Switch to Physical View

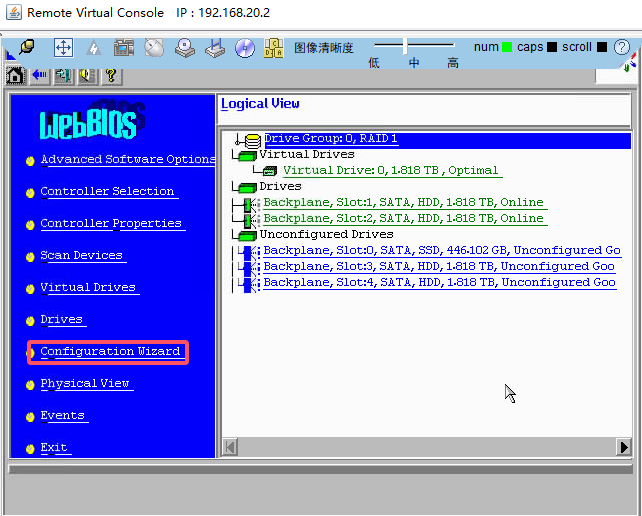[x=86, y=383]
